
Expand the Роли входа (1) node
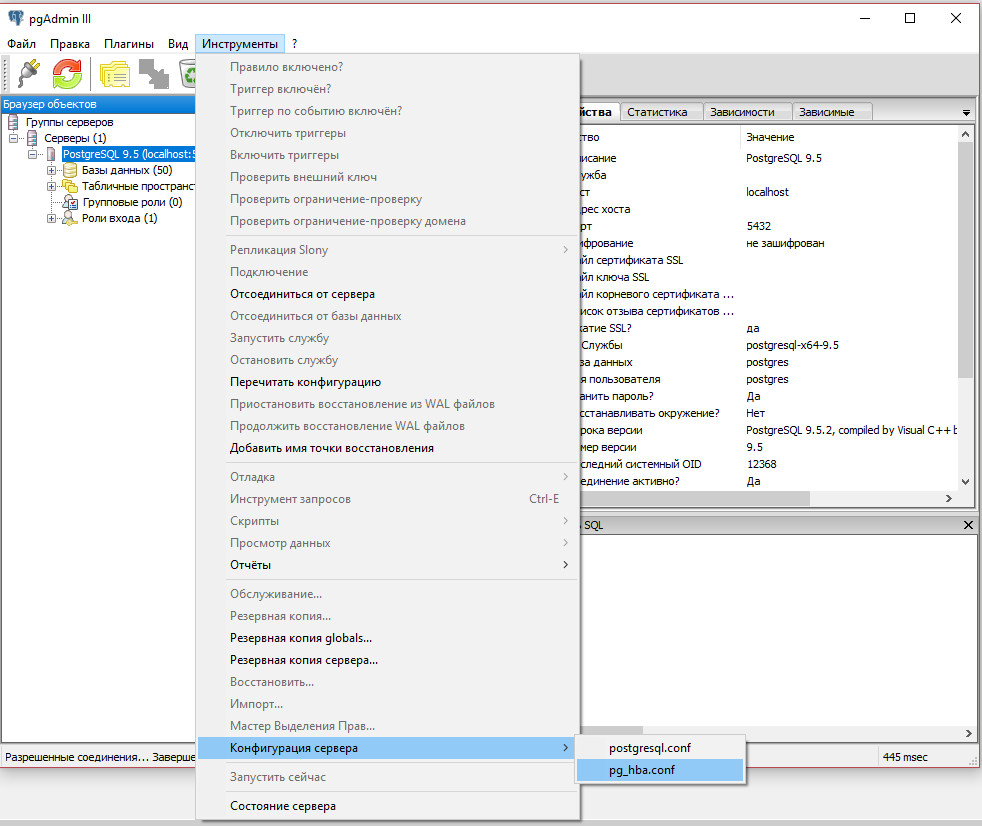[x=51, y=218]
